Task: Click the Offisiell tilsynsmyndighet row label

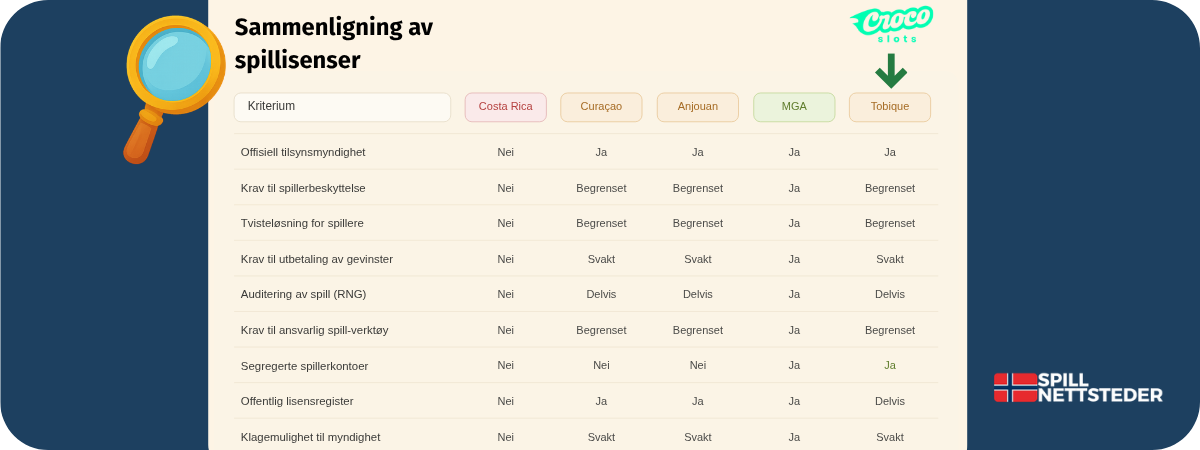Action: click(x=303, y=152)
